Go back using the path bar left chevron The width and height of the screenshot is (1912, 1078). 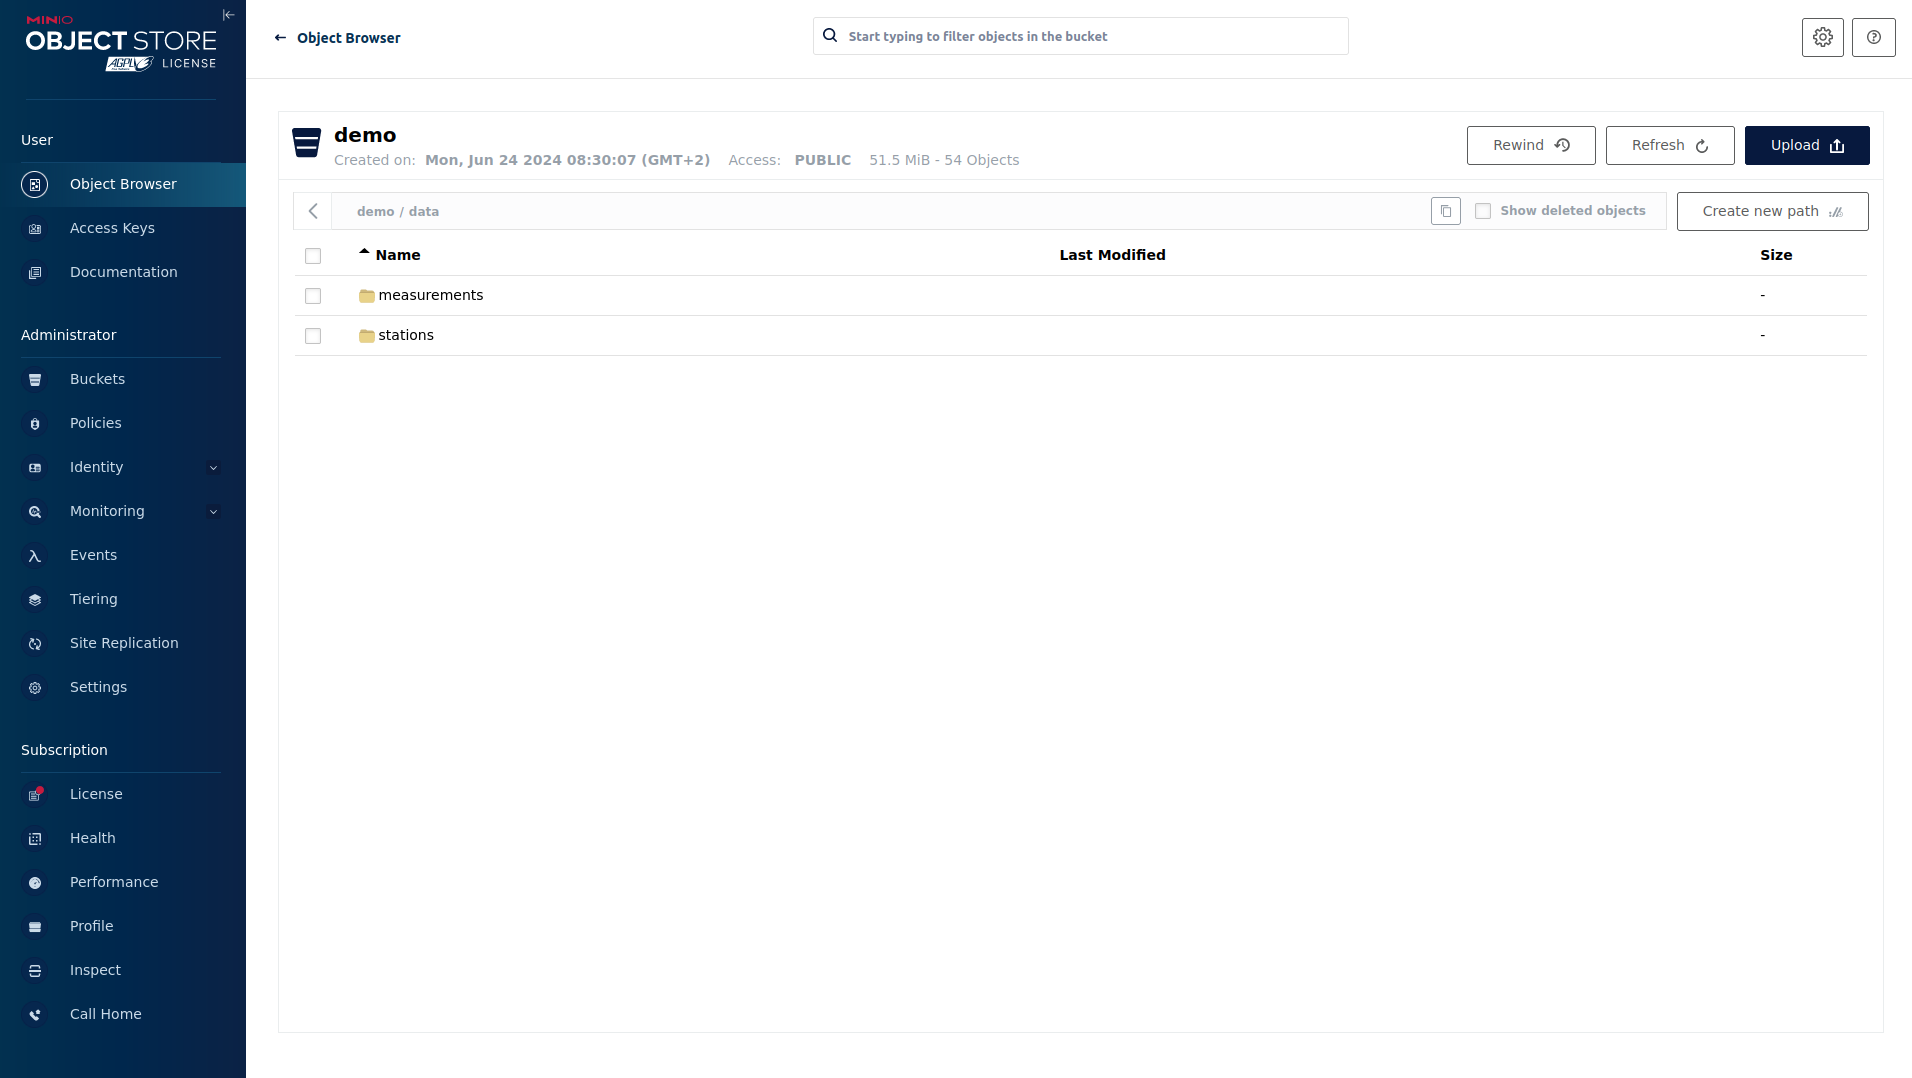(313, 211)
